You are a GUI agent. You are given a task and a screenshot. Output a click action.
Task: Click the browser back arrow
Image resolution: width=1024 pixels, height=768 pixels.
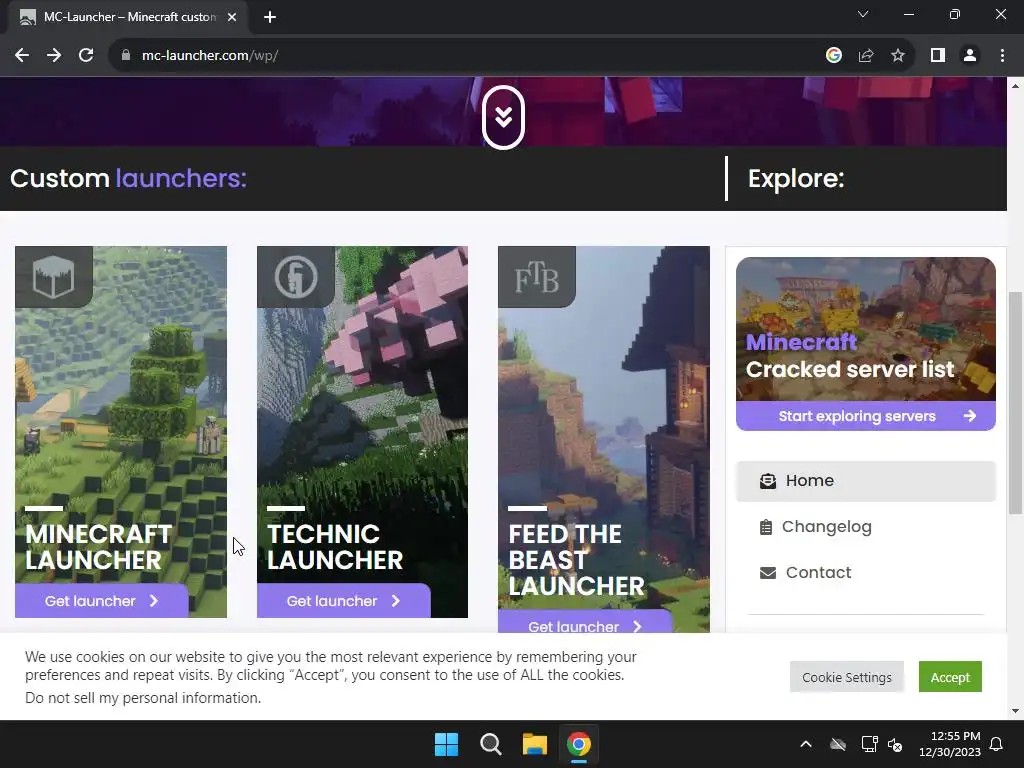coord(22,56)
